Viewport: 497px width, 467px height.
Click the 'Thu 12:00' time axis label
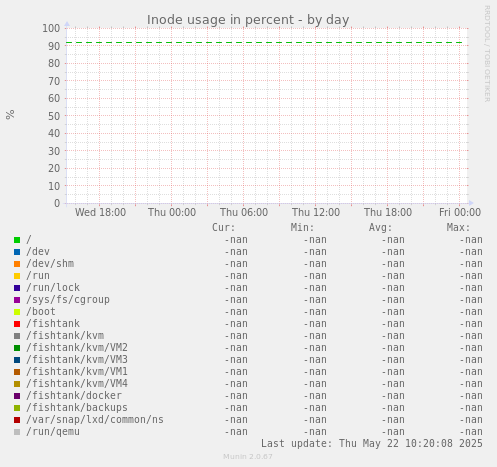pyautogui.click(x=316, y=212)
